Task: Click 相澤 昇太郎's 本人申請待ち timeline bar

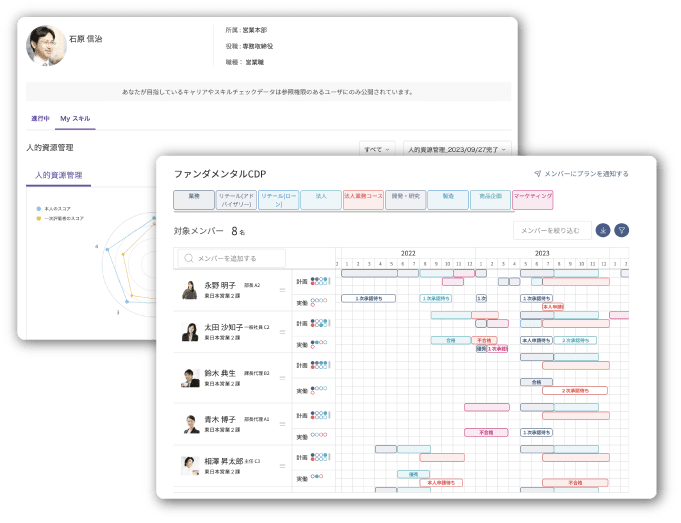Action: click(441, 483)
